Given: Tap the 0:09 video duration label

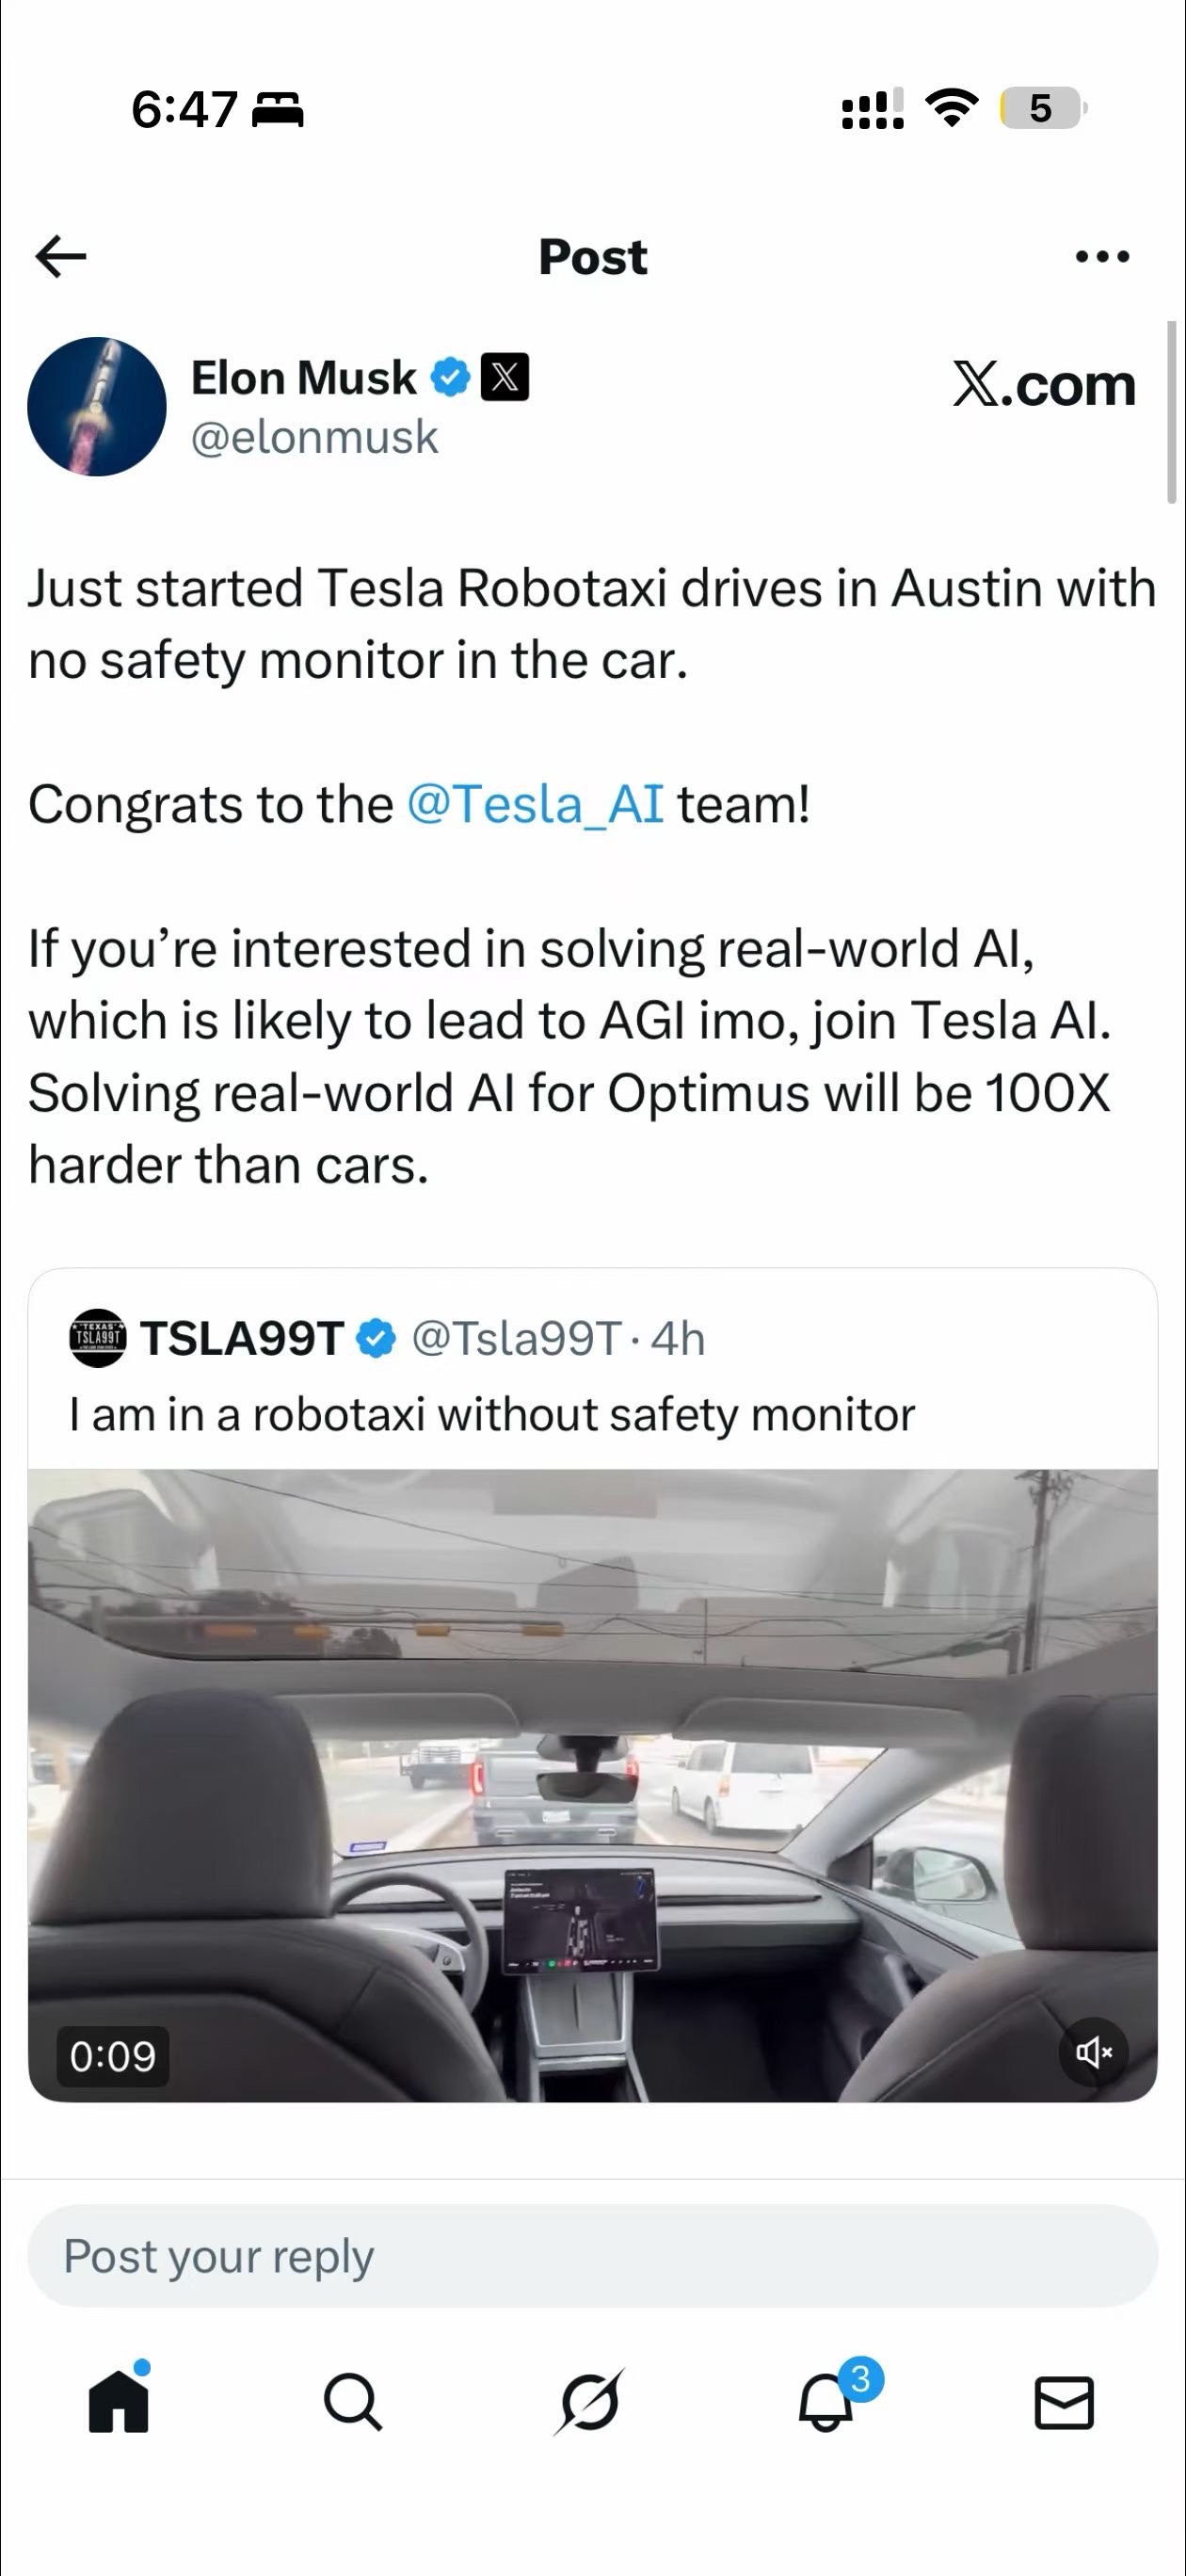Looking at the screenshot, I should point(113,2056).
